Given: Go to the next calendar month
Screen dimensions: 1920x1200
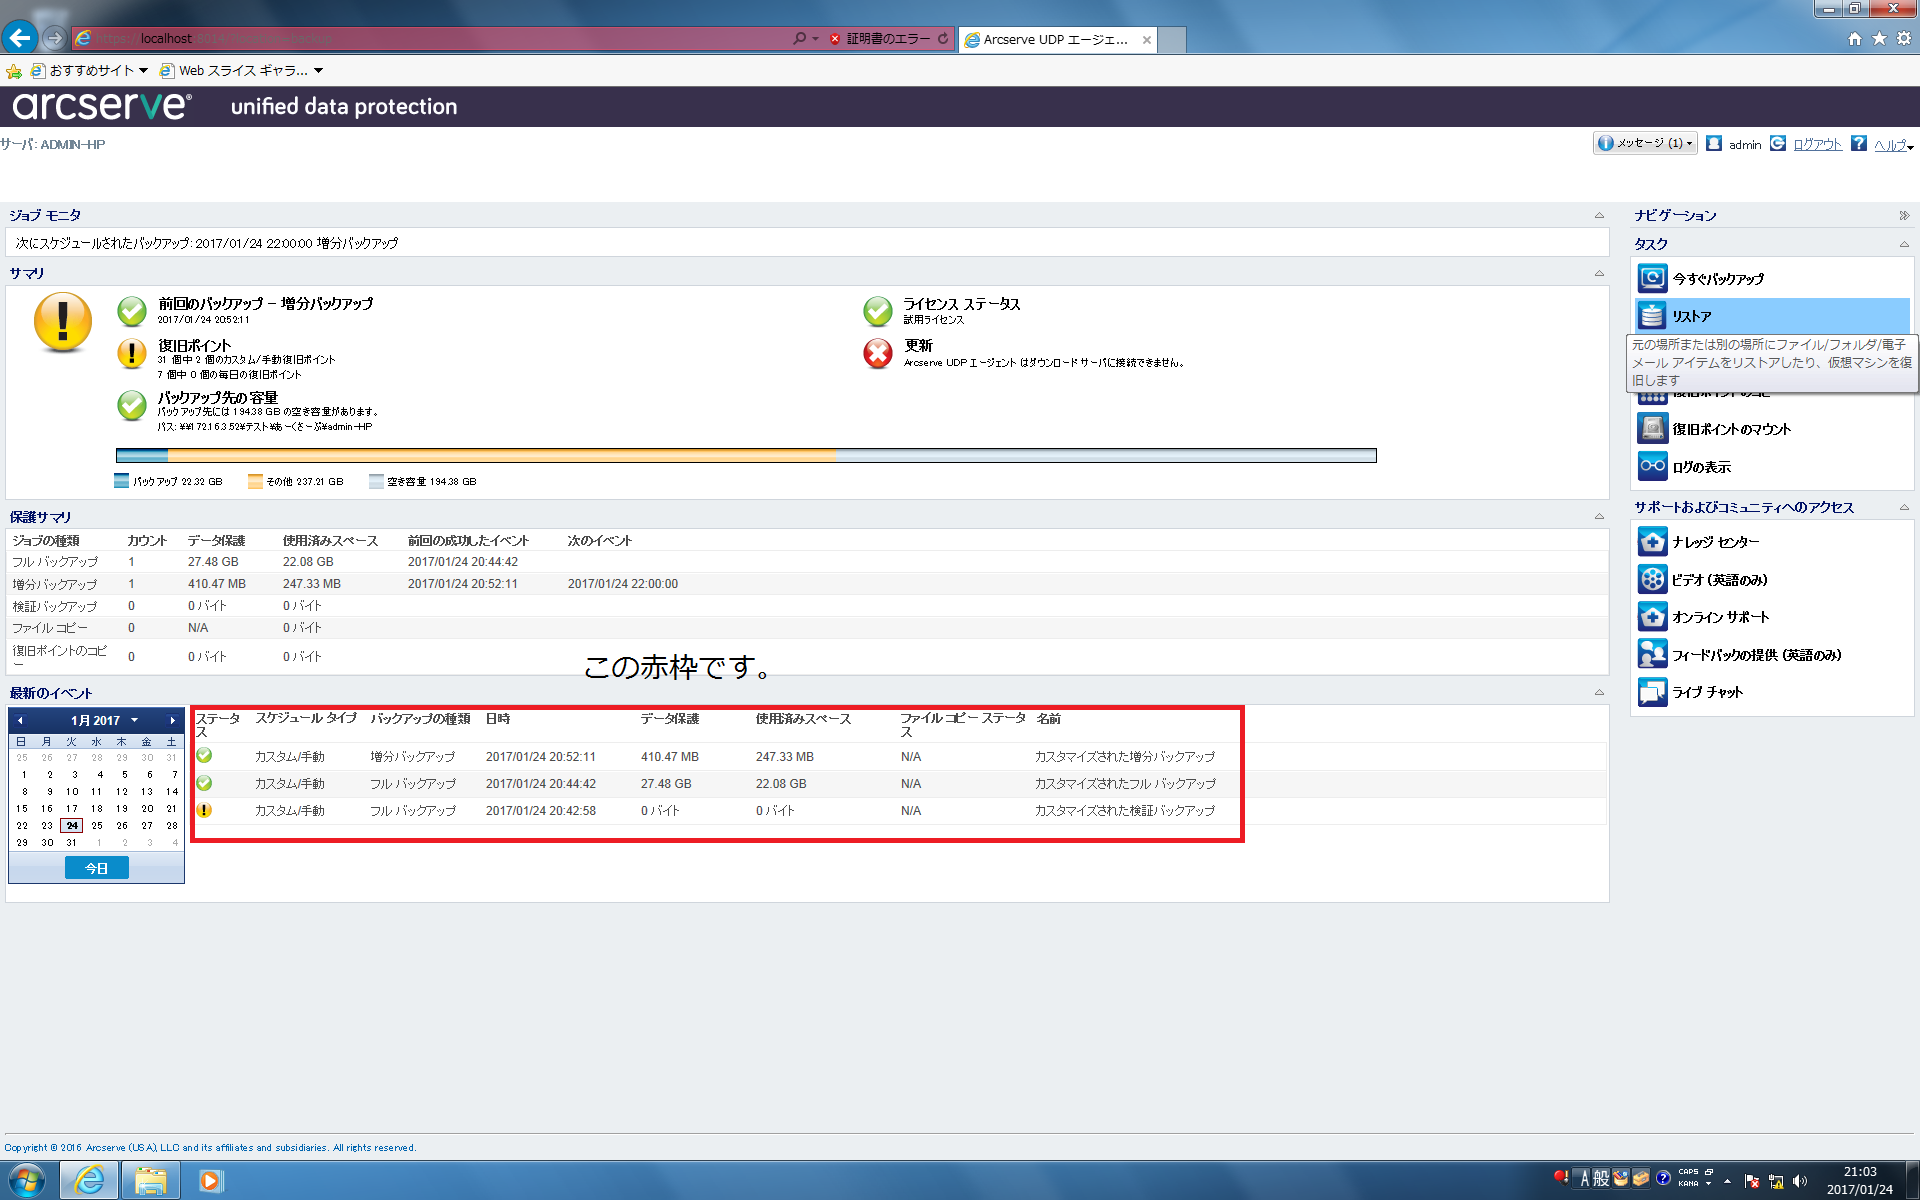Looking at the screenshot, I should [172, 720].
